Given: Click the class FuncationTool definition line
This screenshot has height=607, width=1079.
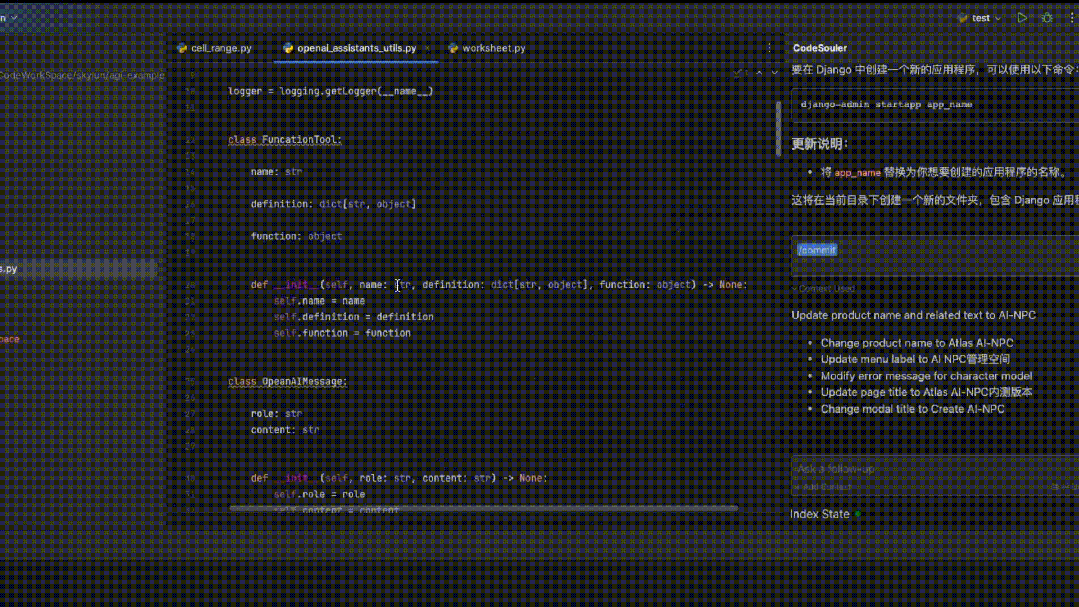Looking at the screenshot, I should 285,140.
